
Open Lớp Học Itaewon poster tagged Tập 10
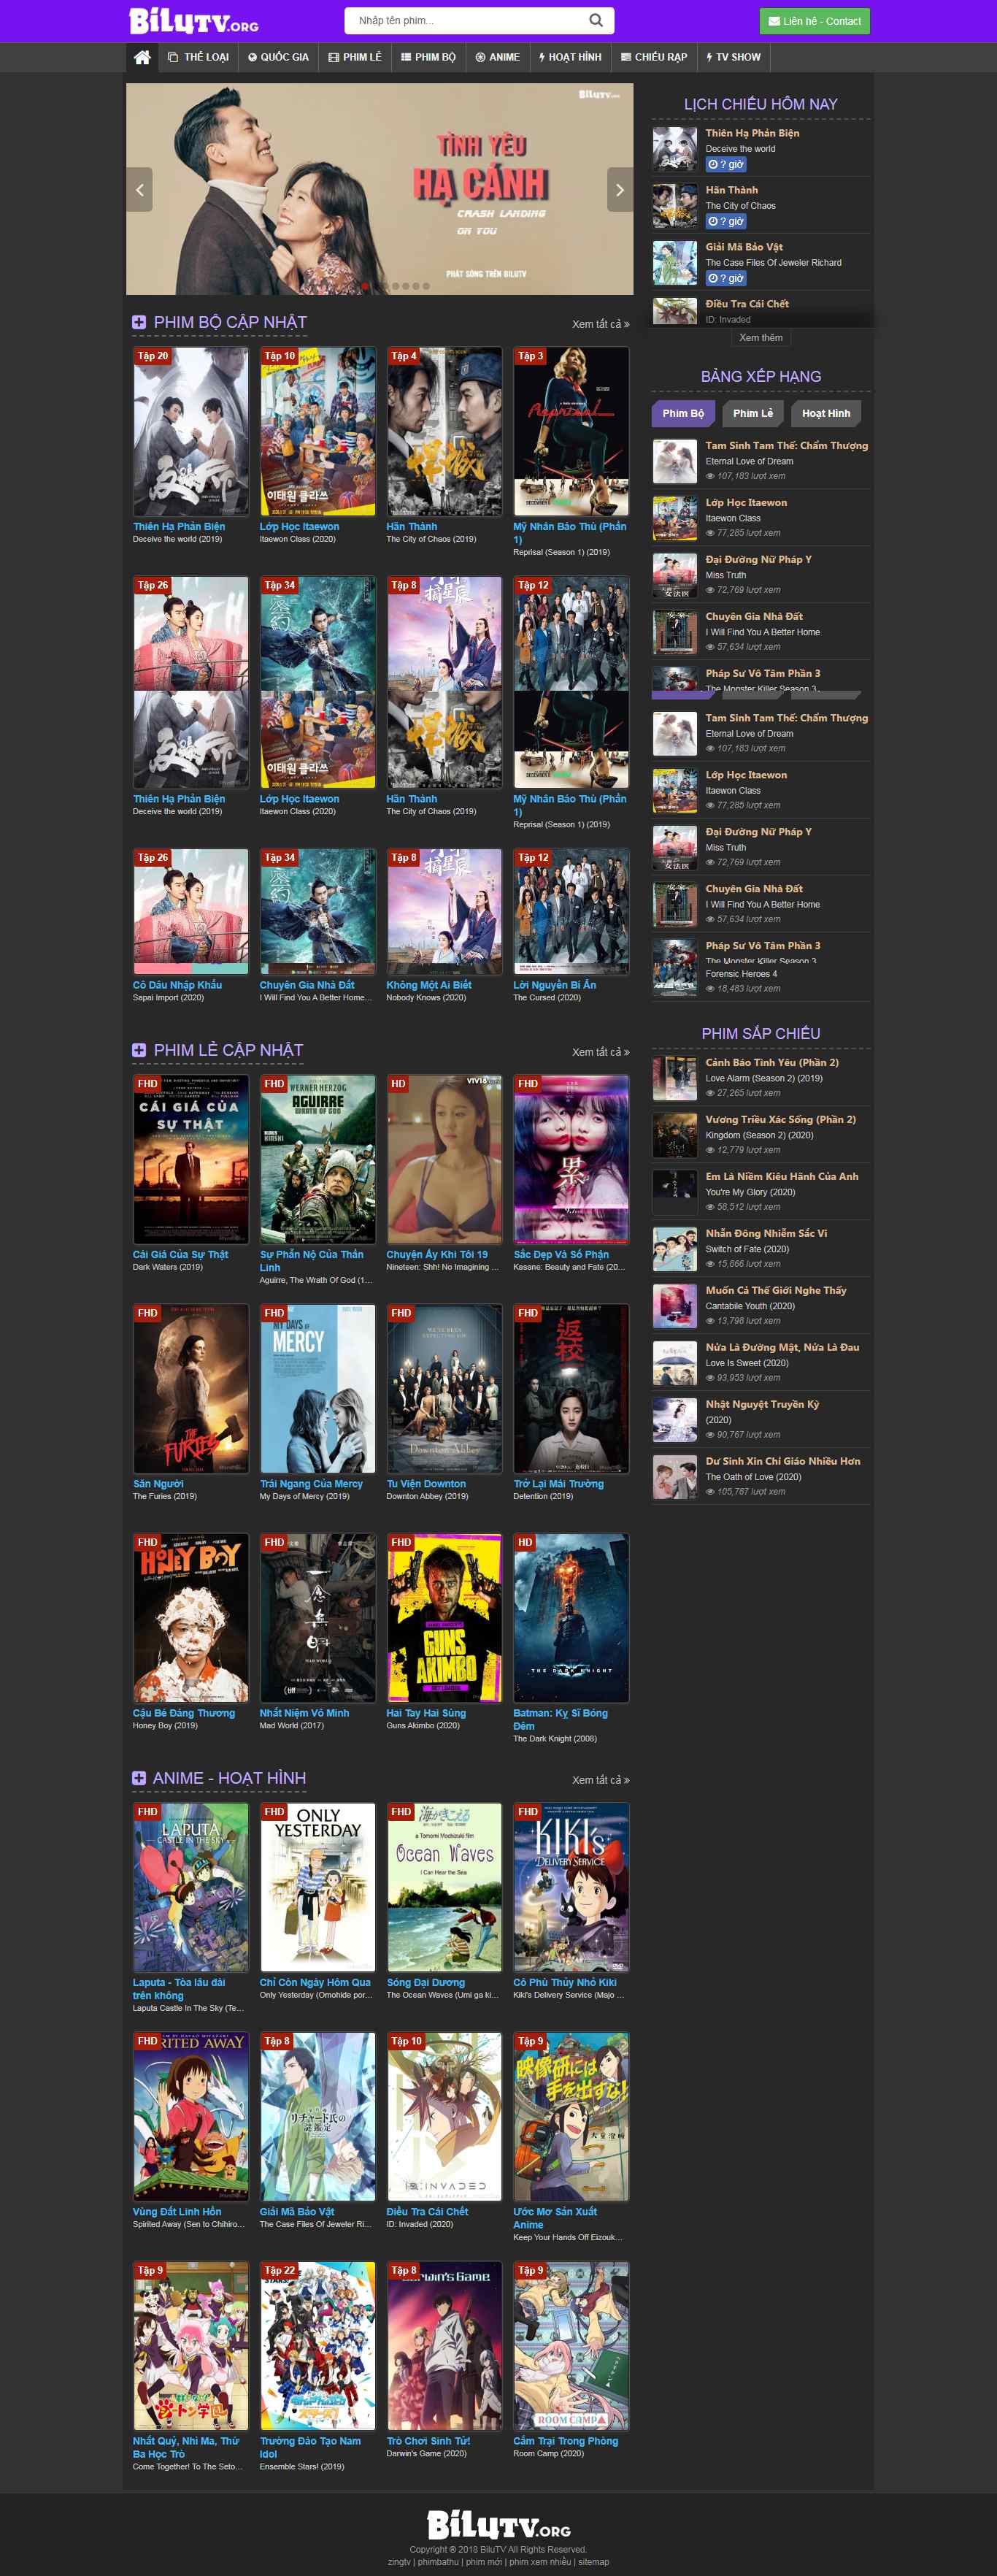(318, 431)
